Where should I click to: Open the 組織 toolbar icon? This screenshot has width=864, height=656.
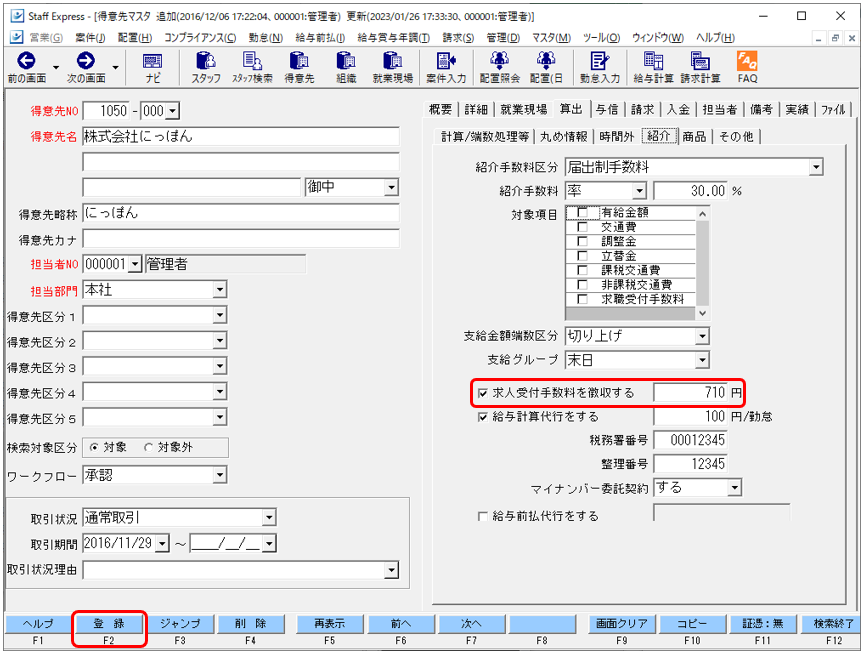point(346,61)
